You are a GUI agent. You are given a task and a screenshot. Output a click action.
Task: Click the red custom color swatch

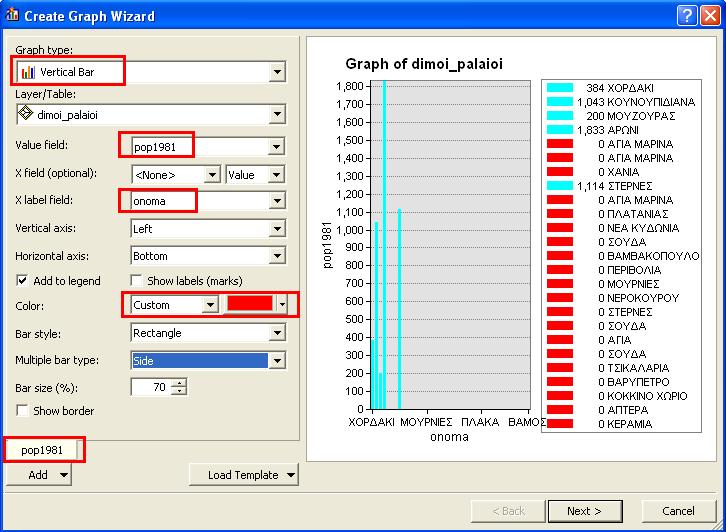250,304
